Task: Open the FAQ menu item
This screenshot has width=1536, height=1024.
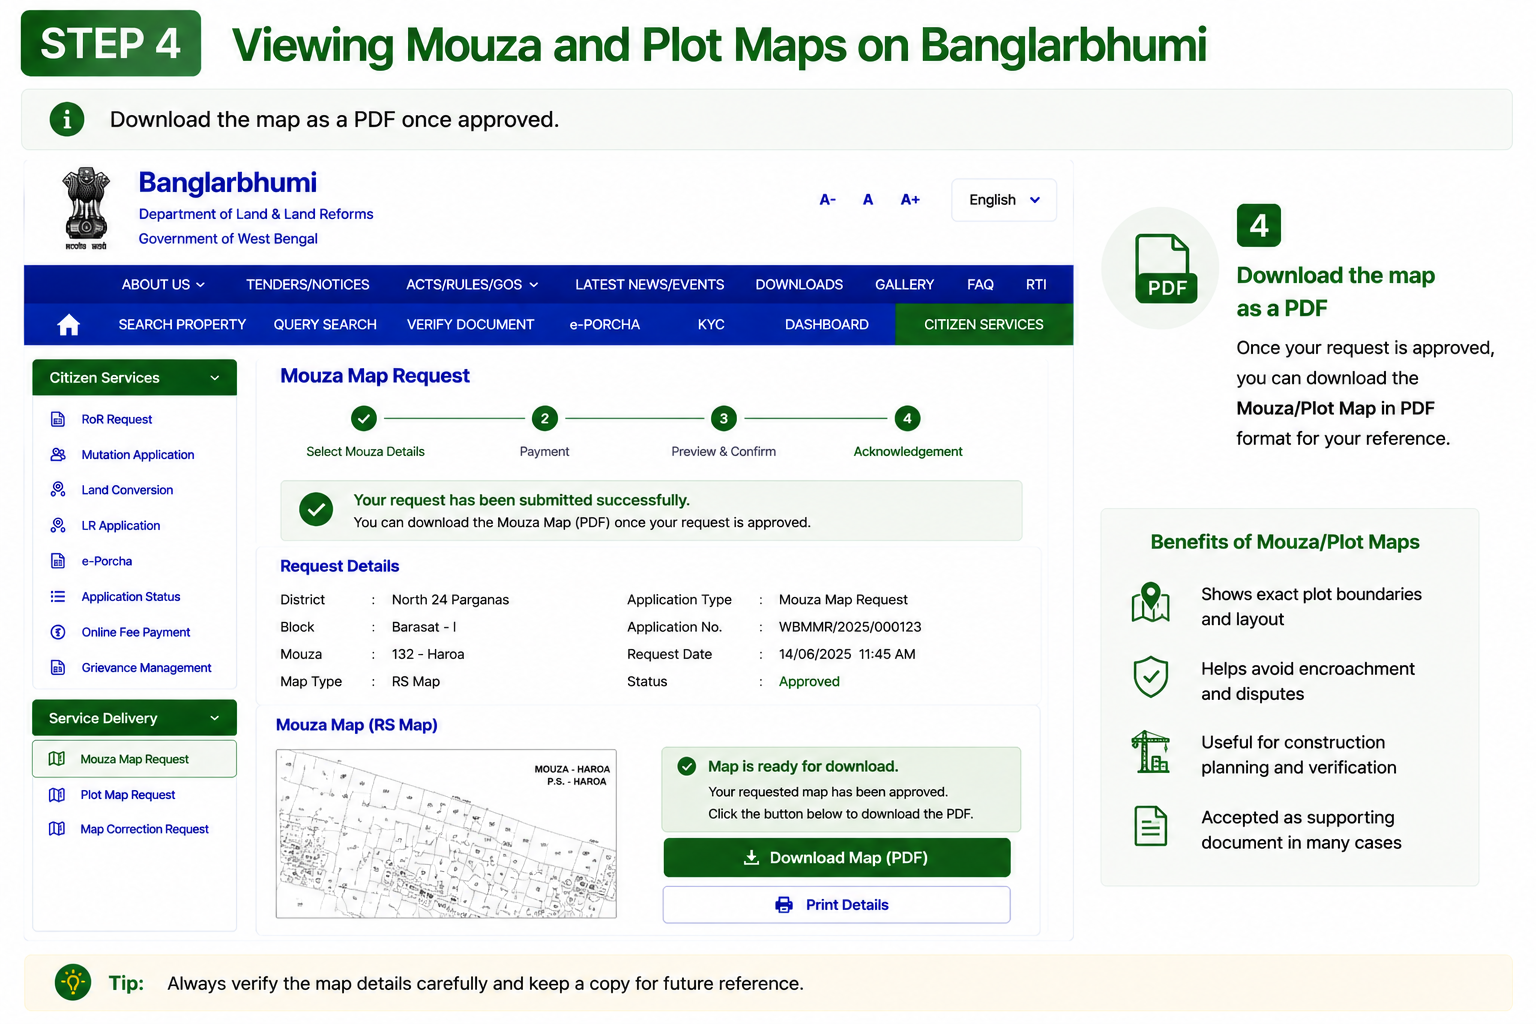Action: [x=980, y=285]
